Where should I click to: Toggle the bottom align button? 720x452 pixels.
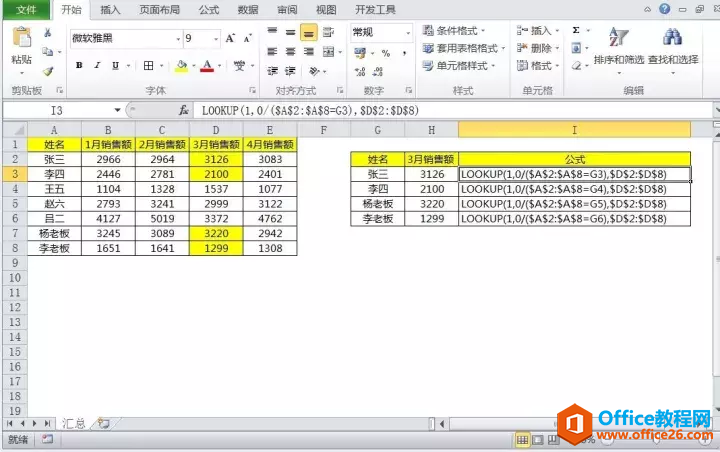[309, 33]
